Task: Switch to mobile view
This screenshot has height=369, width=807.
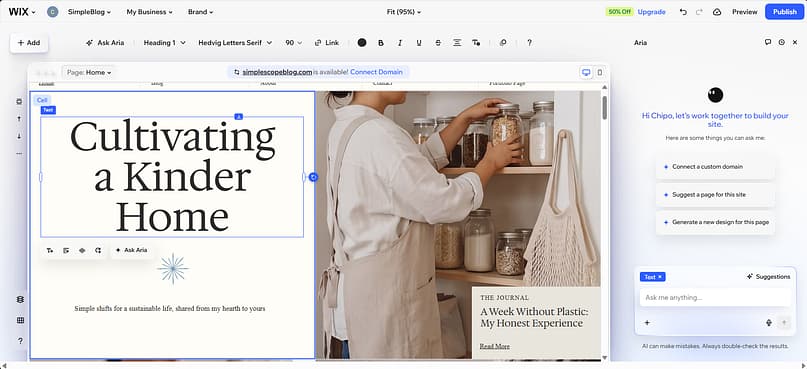Action: pyautogui.click(x=600, y=72)
